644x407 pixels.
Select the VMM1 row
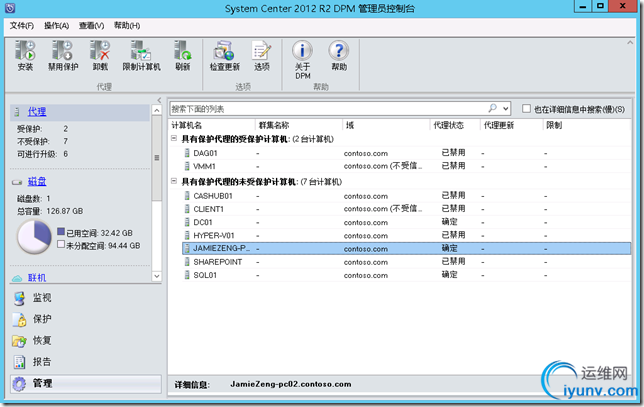coord(407,166)
